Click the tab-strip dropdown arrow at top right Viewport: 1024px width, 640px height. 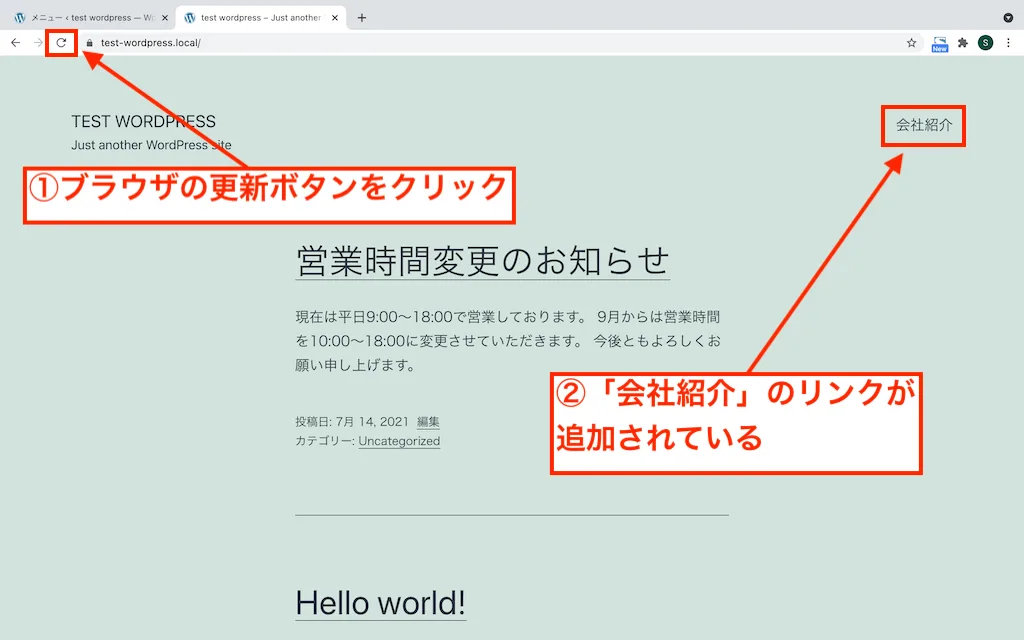point(1008,18)
